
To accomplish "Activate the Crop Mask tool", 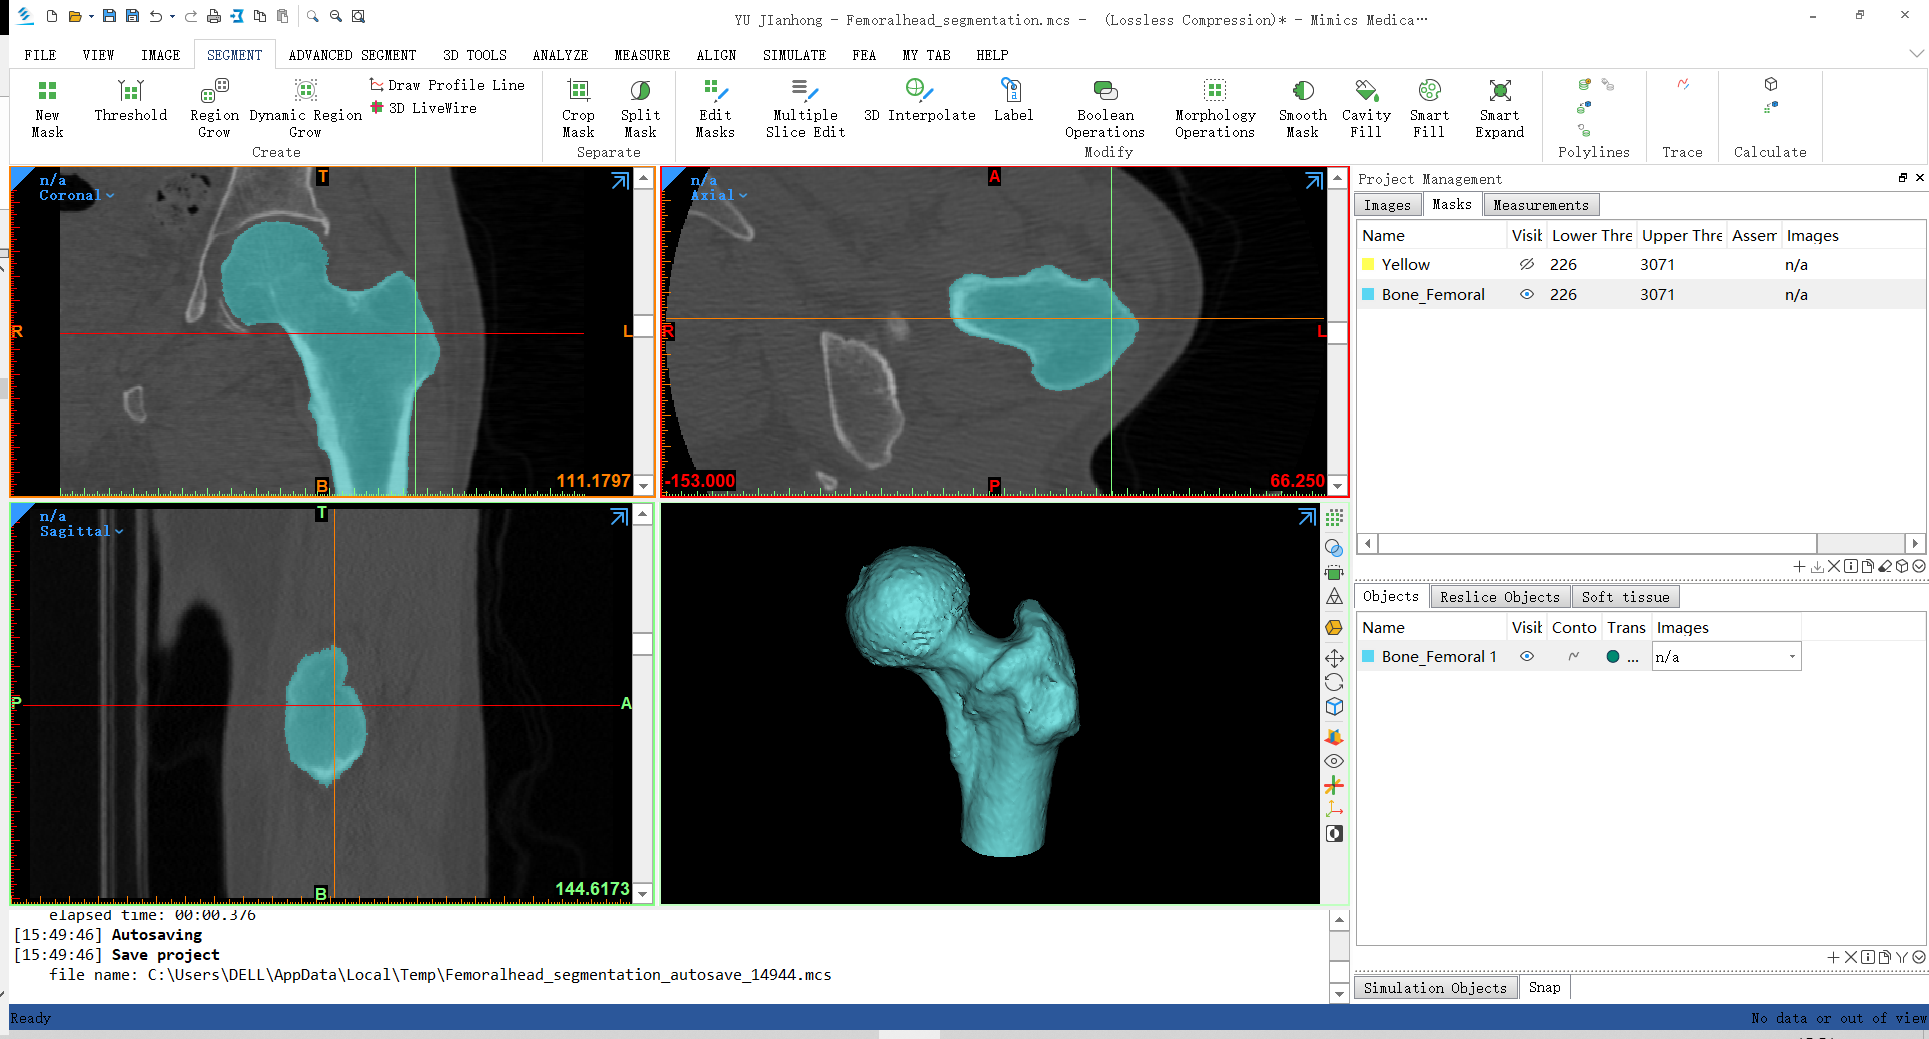I will point(578,108).
